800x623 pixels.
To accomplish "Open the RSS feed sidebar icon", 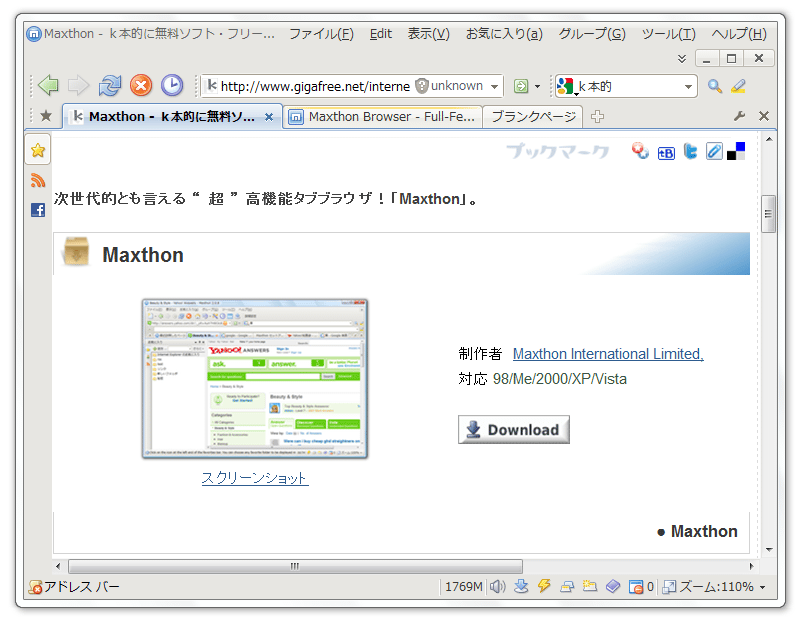I will pos(38,181).
